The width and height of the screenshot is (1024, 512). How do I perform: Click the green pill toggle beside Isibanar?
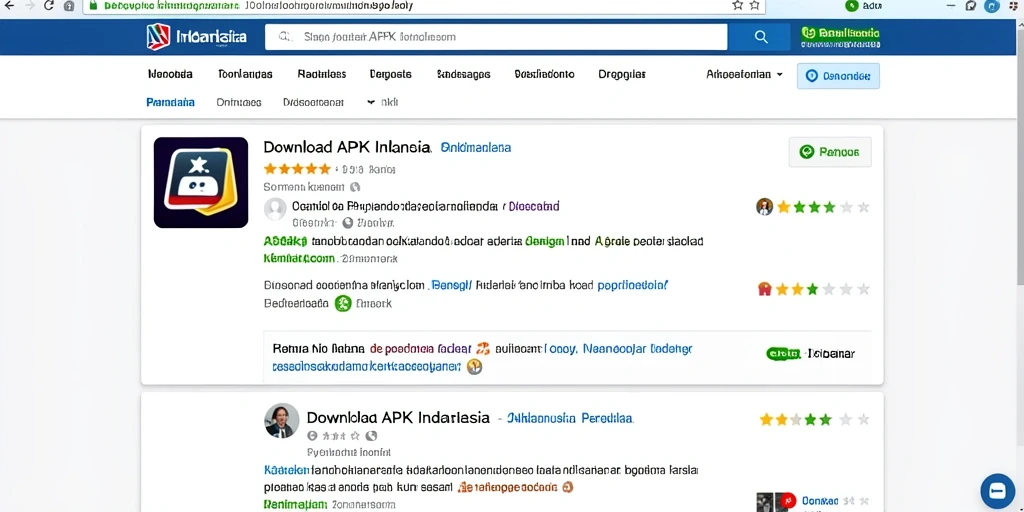click(783, 353)
